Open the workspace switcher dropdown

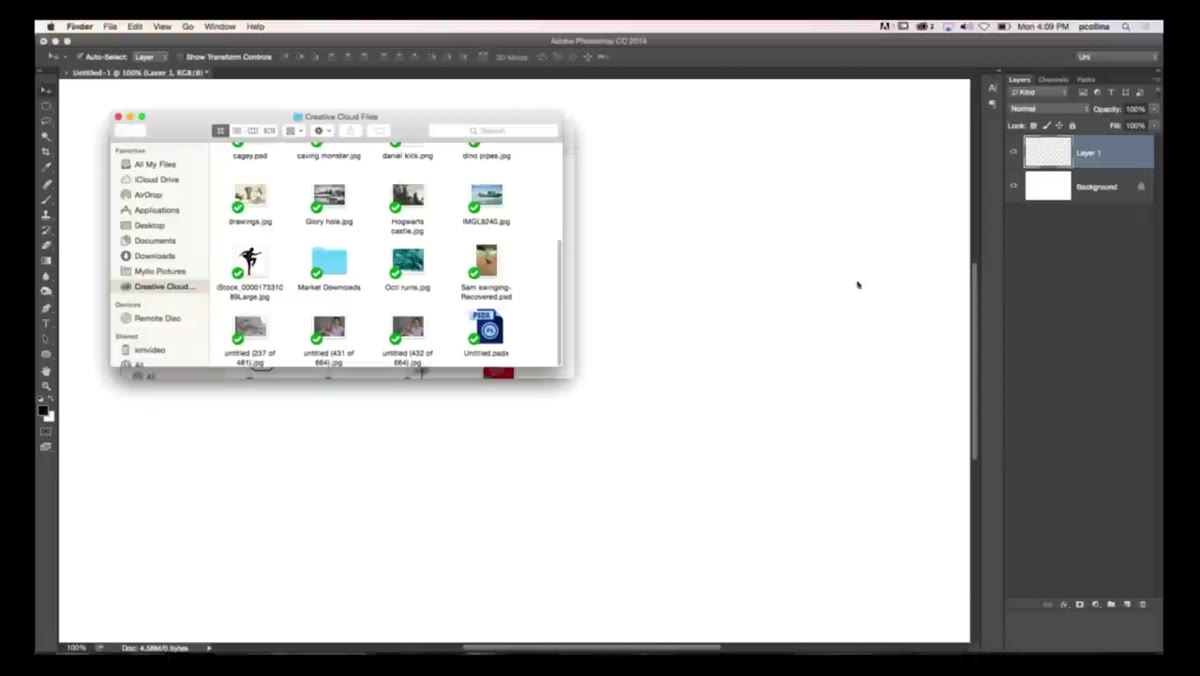click(x=1116, y=57)
